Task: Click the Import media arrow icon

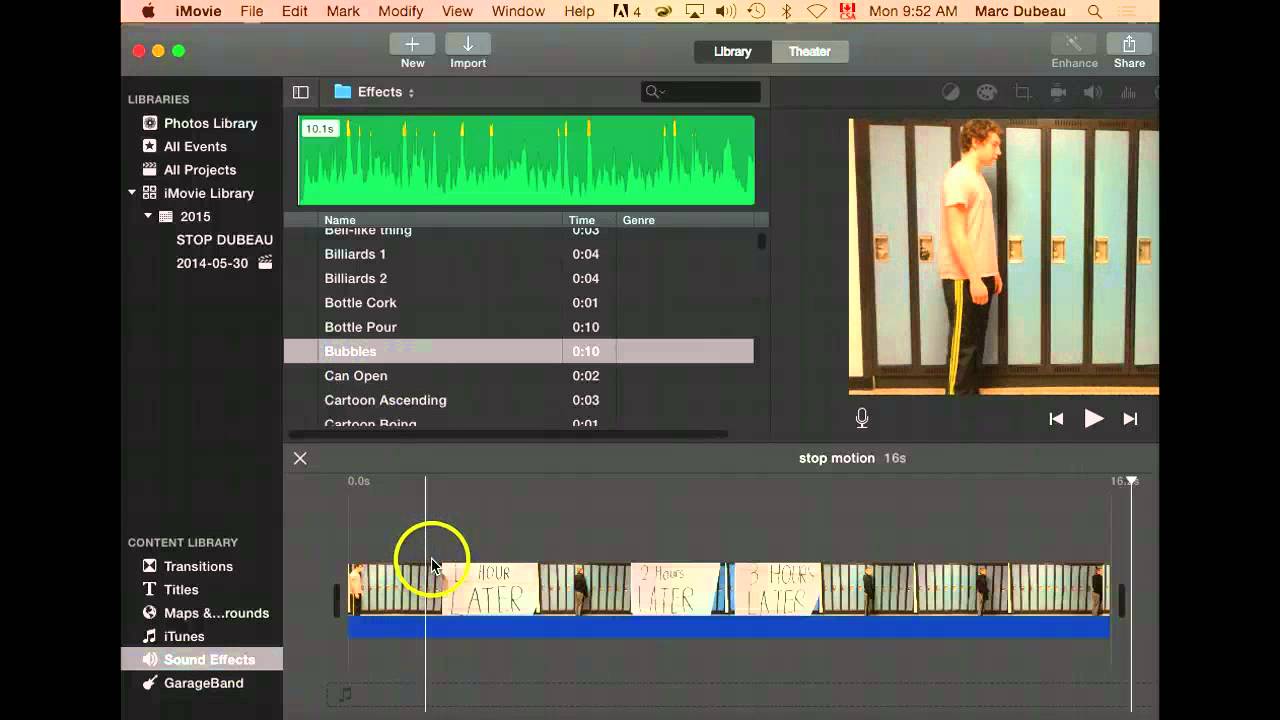Action: pos(467,44)
